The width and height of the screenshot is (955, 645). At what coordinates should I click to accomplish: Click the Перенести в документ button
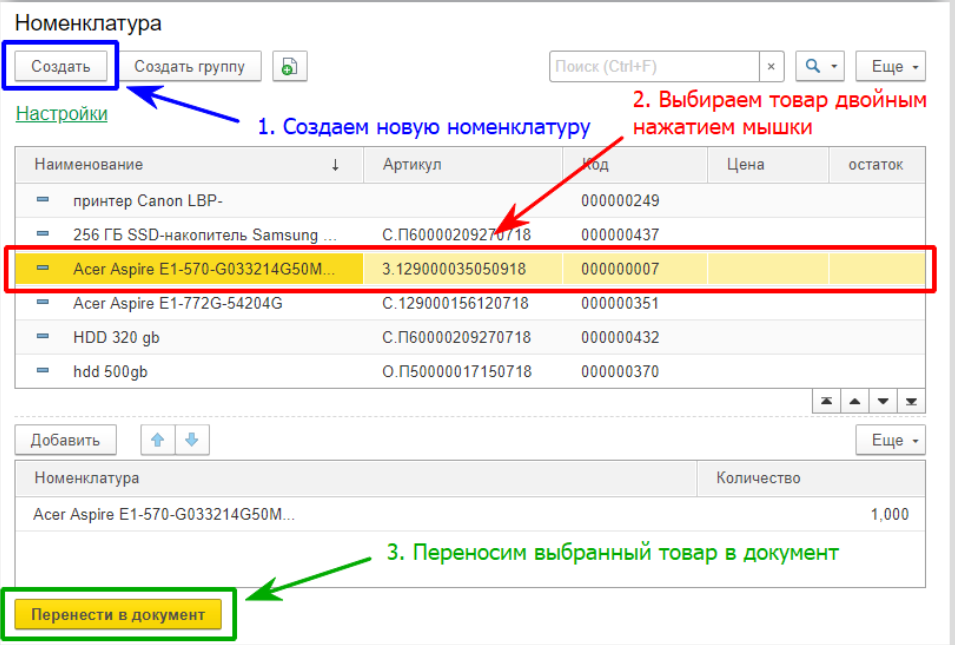click(x=118, y=615)
